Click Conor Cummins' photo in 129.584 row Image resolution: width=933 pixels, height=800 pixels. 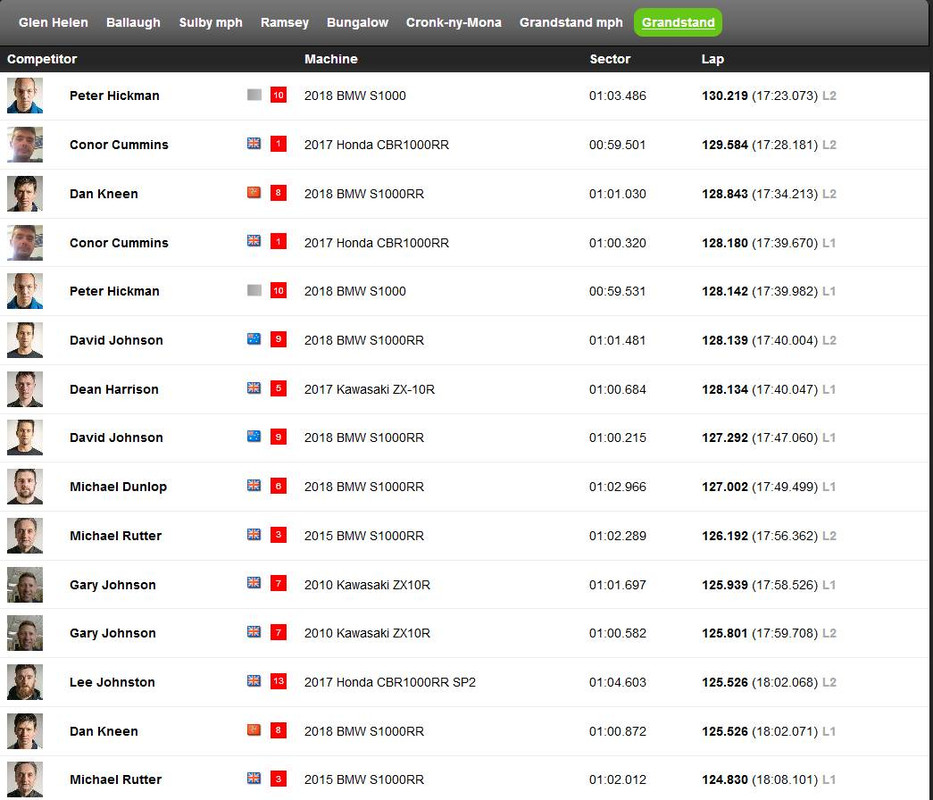25,145
